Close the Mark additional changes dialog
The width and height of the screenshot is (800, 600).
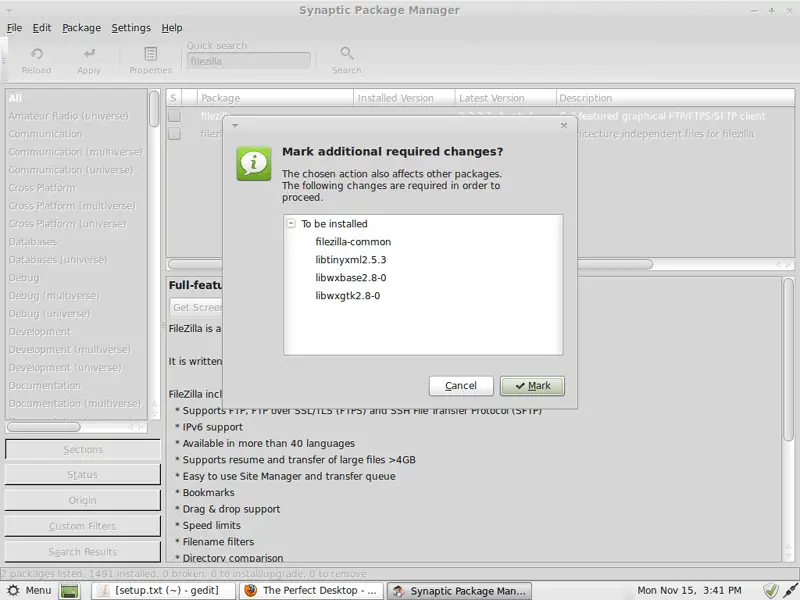(564, 125)
